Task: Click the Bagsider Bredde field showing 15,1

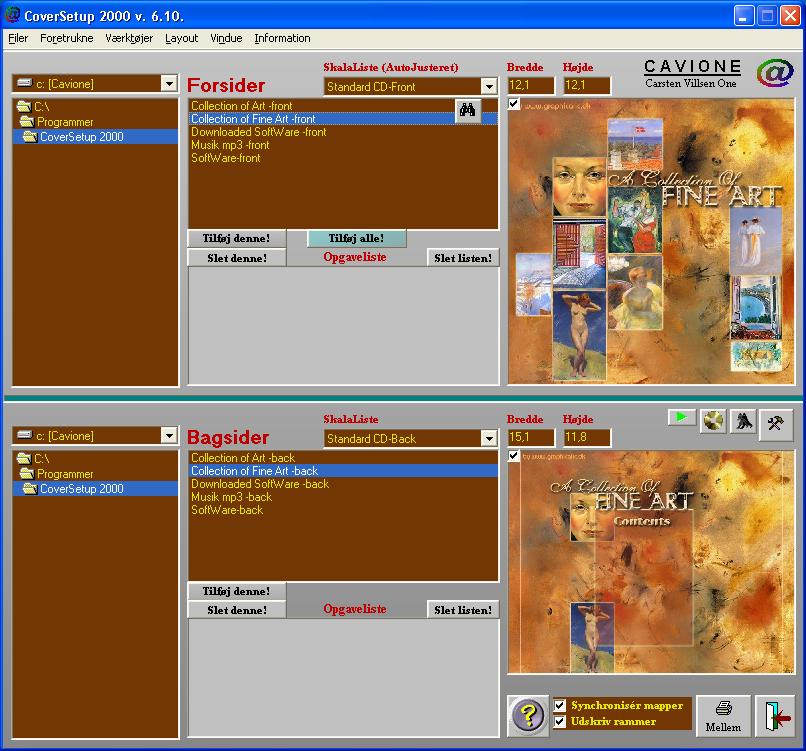Action: coord(531,437)
